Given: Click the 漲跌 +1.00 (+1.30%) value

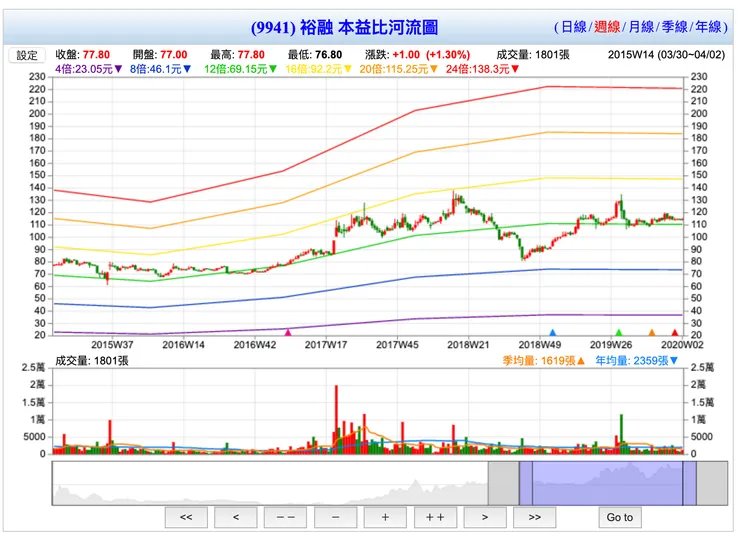Looking at the screenshot, I should click(x=431, y=55).
